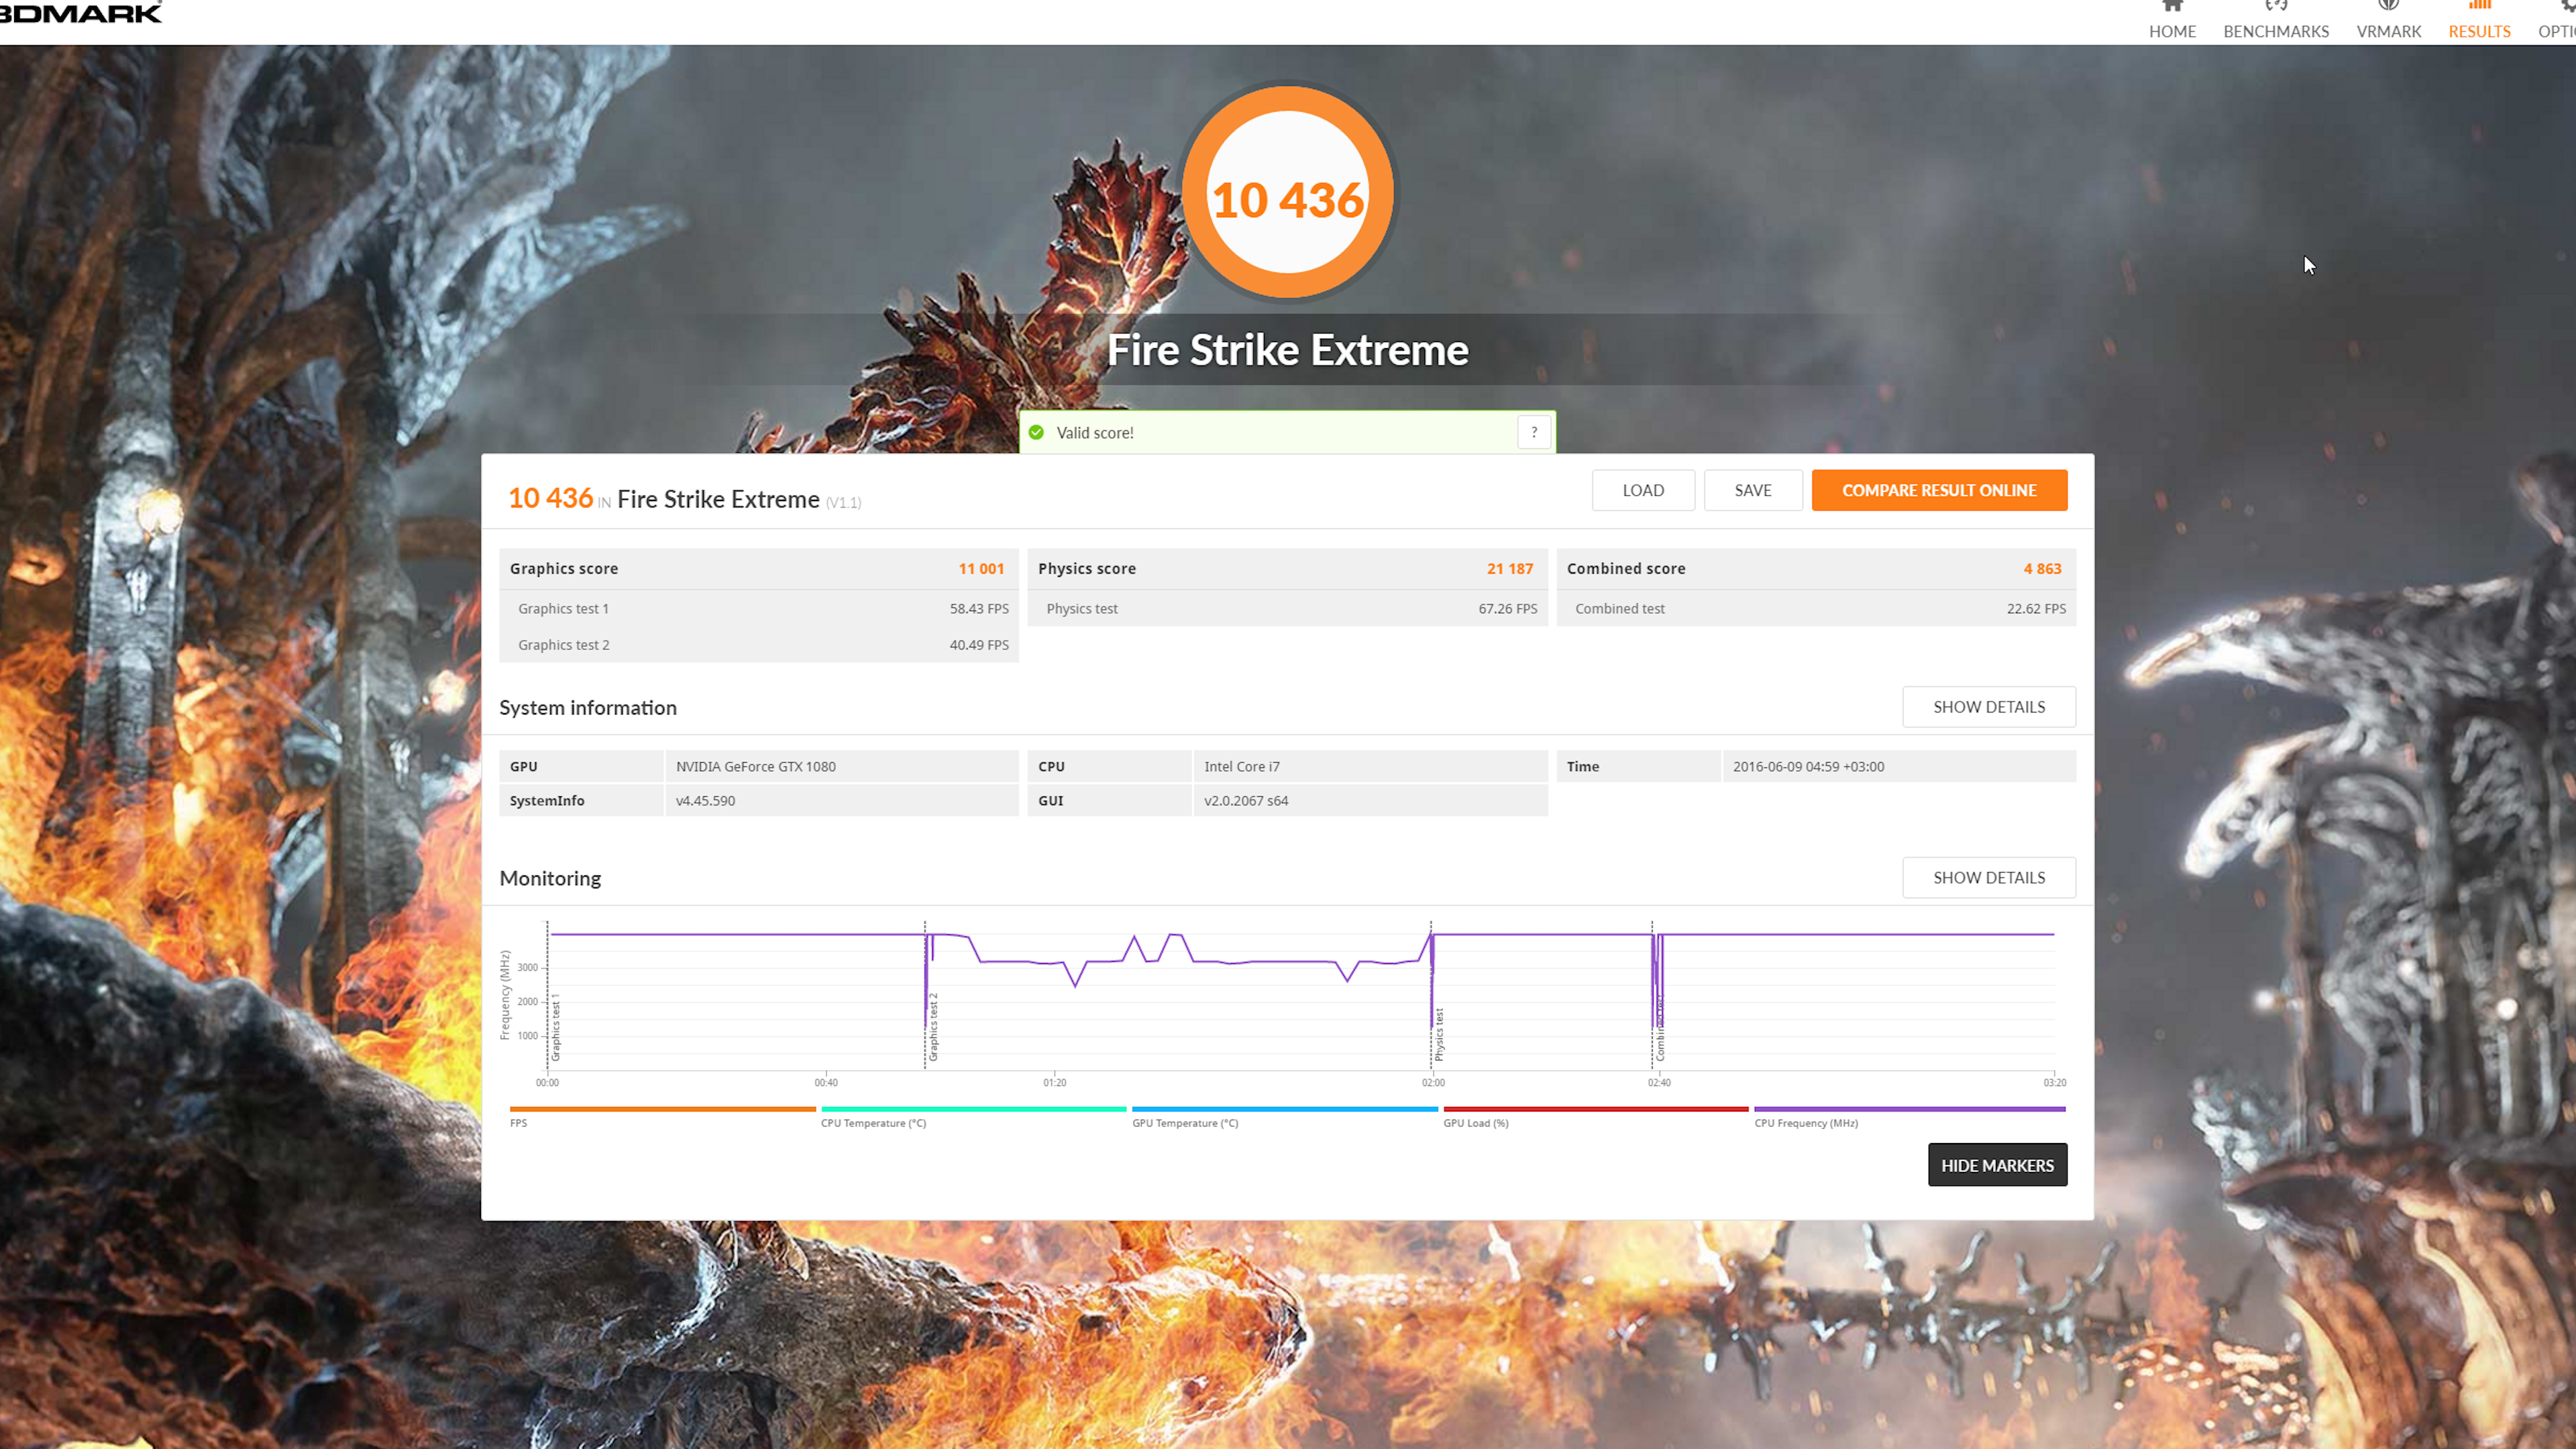Screen dimensions: 2576x1449
Task: Toggle FPS legend in monitoring chart
Action: [x=662, y=1116]
